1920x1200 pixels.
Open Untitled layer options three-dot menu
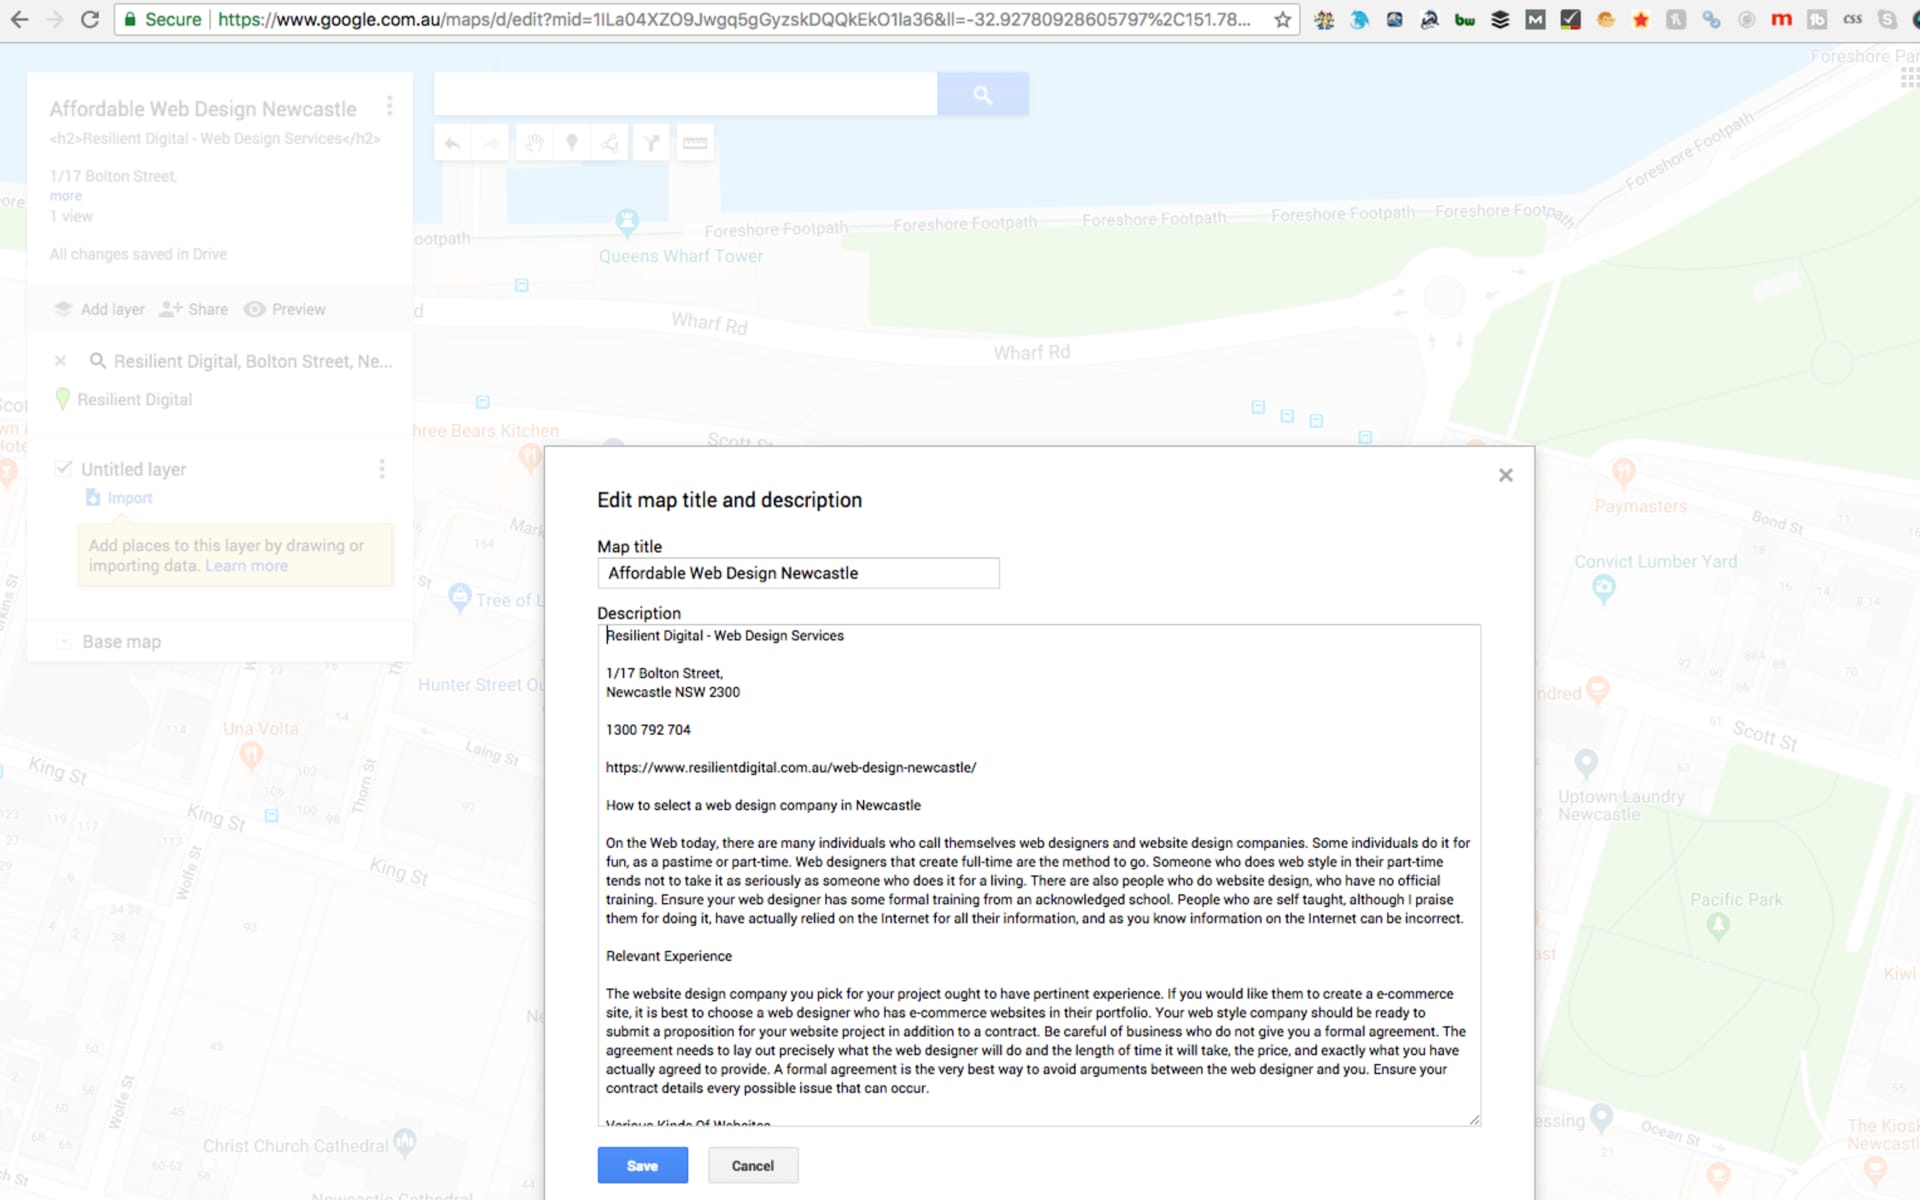tap(381, 469)
